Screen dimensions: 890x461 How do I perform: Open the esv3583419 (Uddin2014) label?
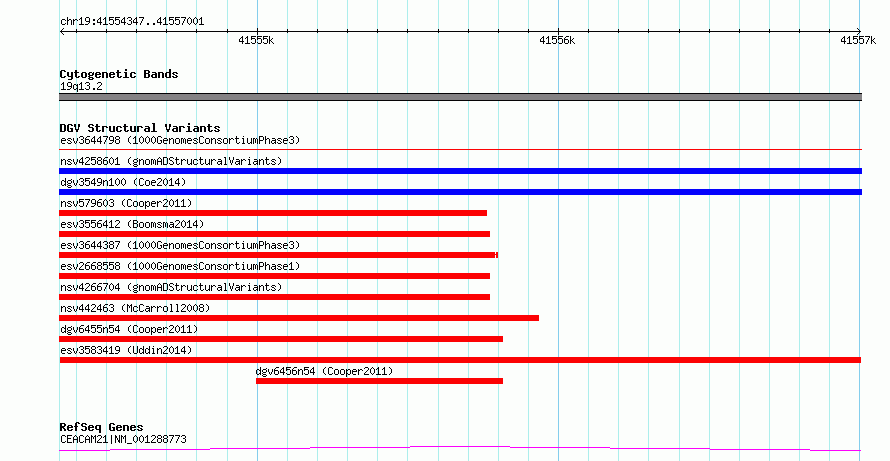126,350
